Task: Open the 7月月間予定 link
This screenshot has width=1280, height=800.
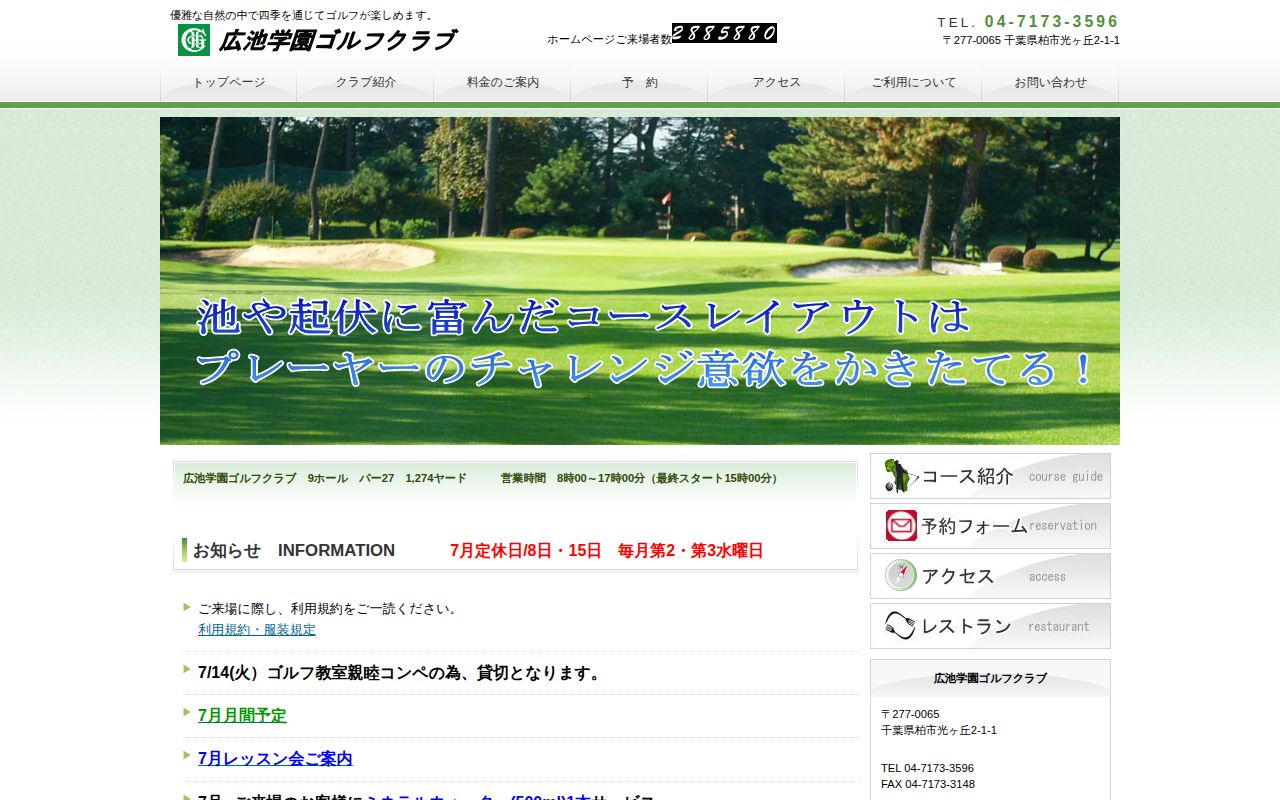Action: click(x=242, y=716)
